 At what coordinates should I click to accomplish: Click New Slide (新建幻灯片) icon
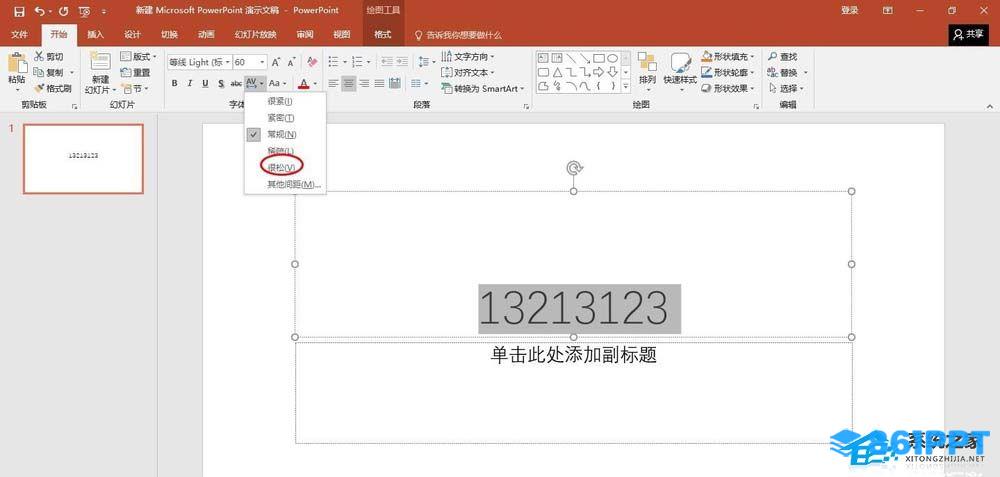[x=100, y=62]
